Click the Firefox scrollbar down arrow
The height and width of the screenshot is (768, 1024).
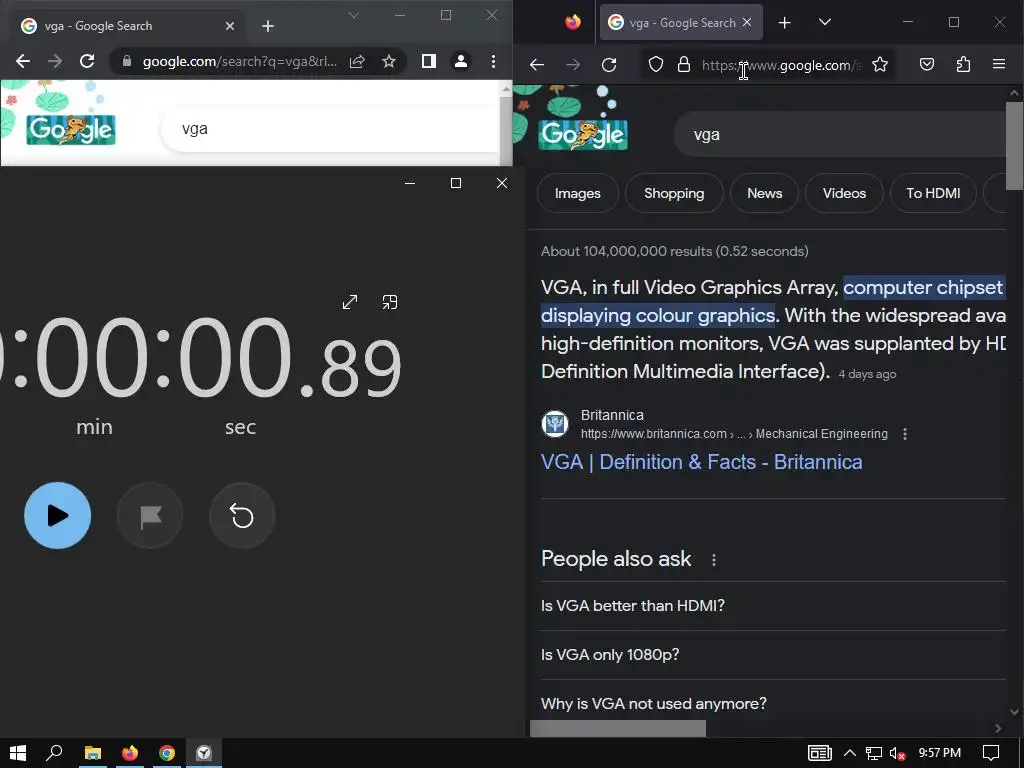pos(1014,712)
